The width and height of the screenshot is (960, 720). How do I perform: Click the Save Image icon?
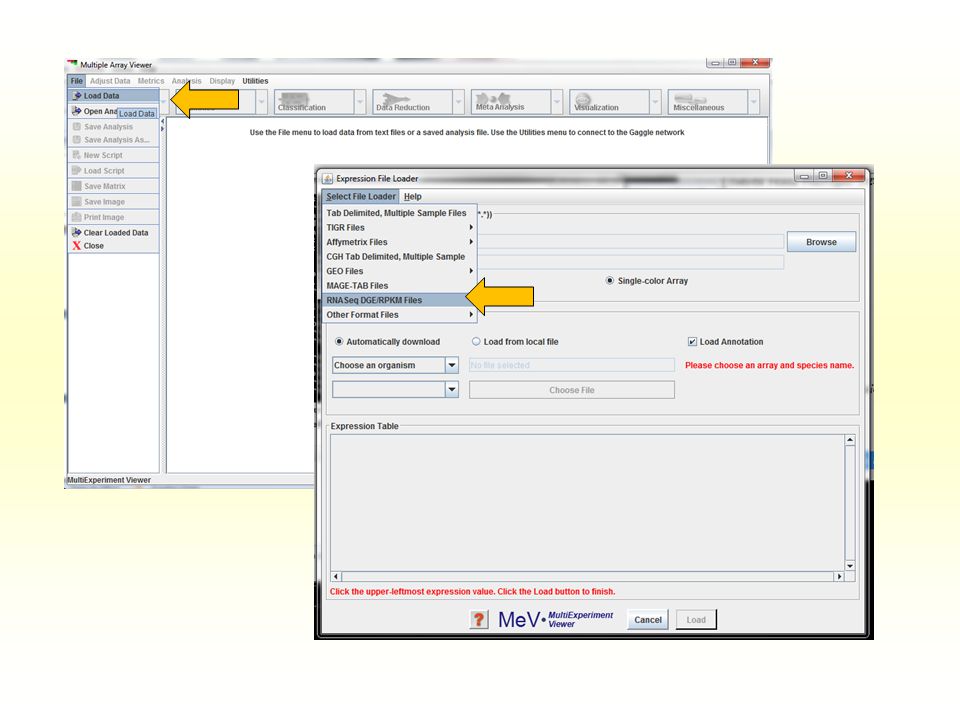77,201
